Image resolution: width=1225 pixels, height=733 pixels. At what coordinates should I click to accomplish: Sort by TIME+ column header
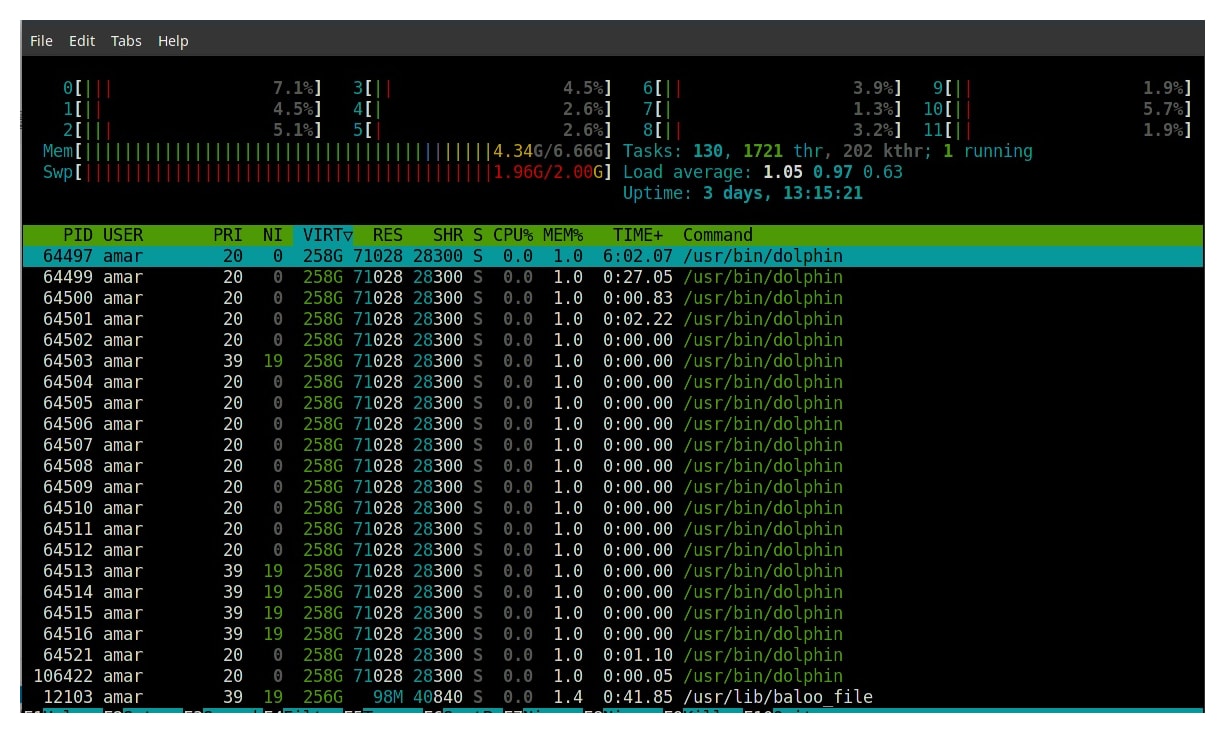pyautogui.click(x=637, y=235)
